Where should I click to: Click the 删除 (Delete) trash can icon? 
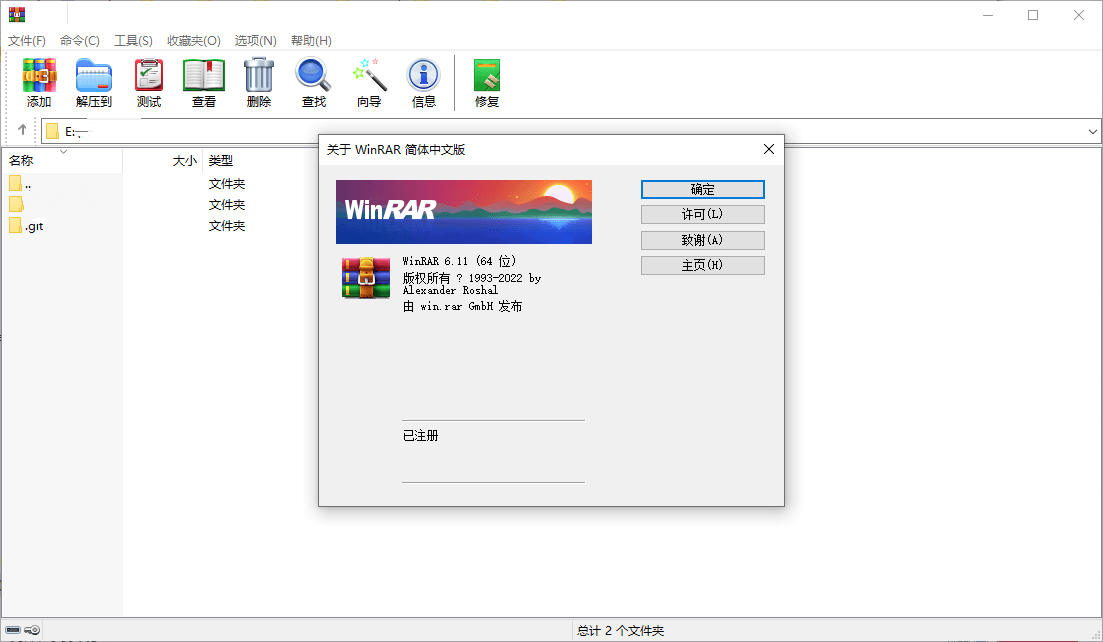pos(259,82)
